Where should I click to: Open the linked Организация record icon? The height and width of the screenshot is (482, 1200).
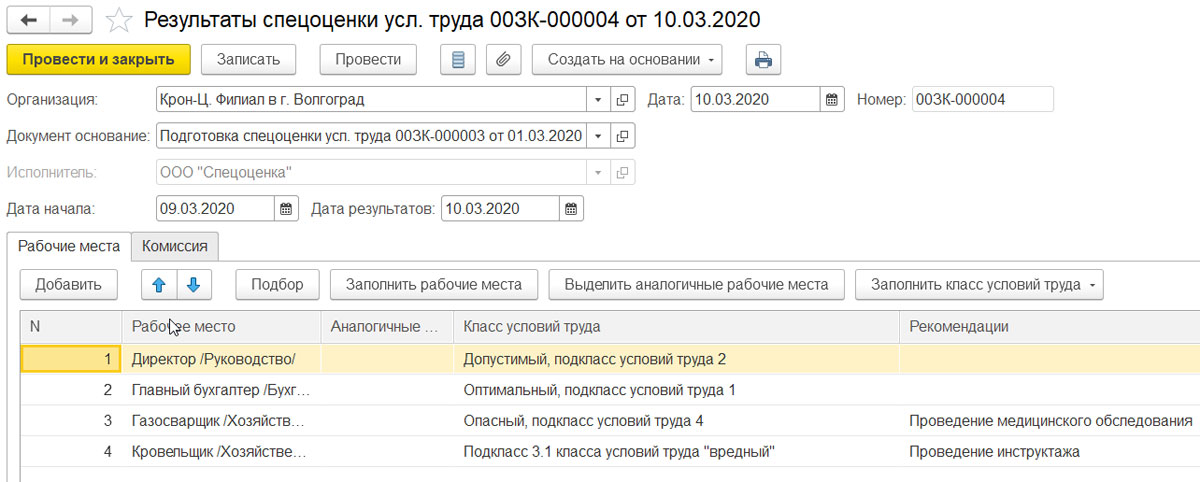[x=622, y=99]
